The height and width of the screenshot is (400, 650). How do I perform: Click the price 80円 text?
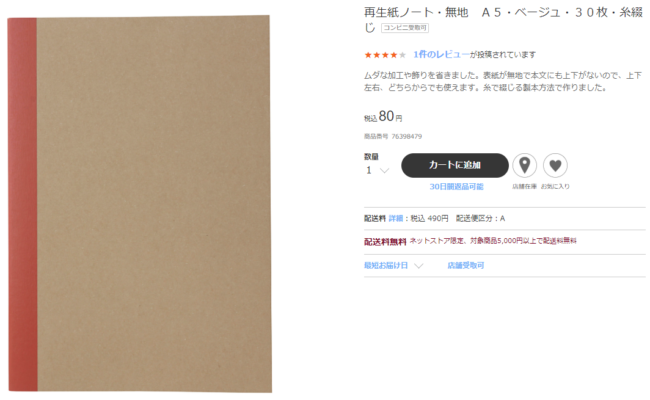click(390, 116)
